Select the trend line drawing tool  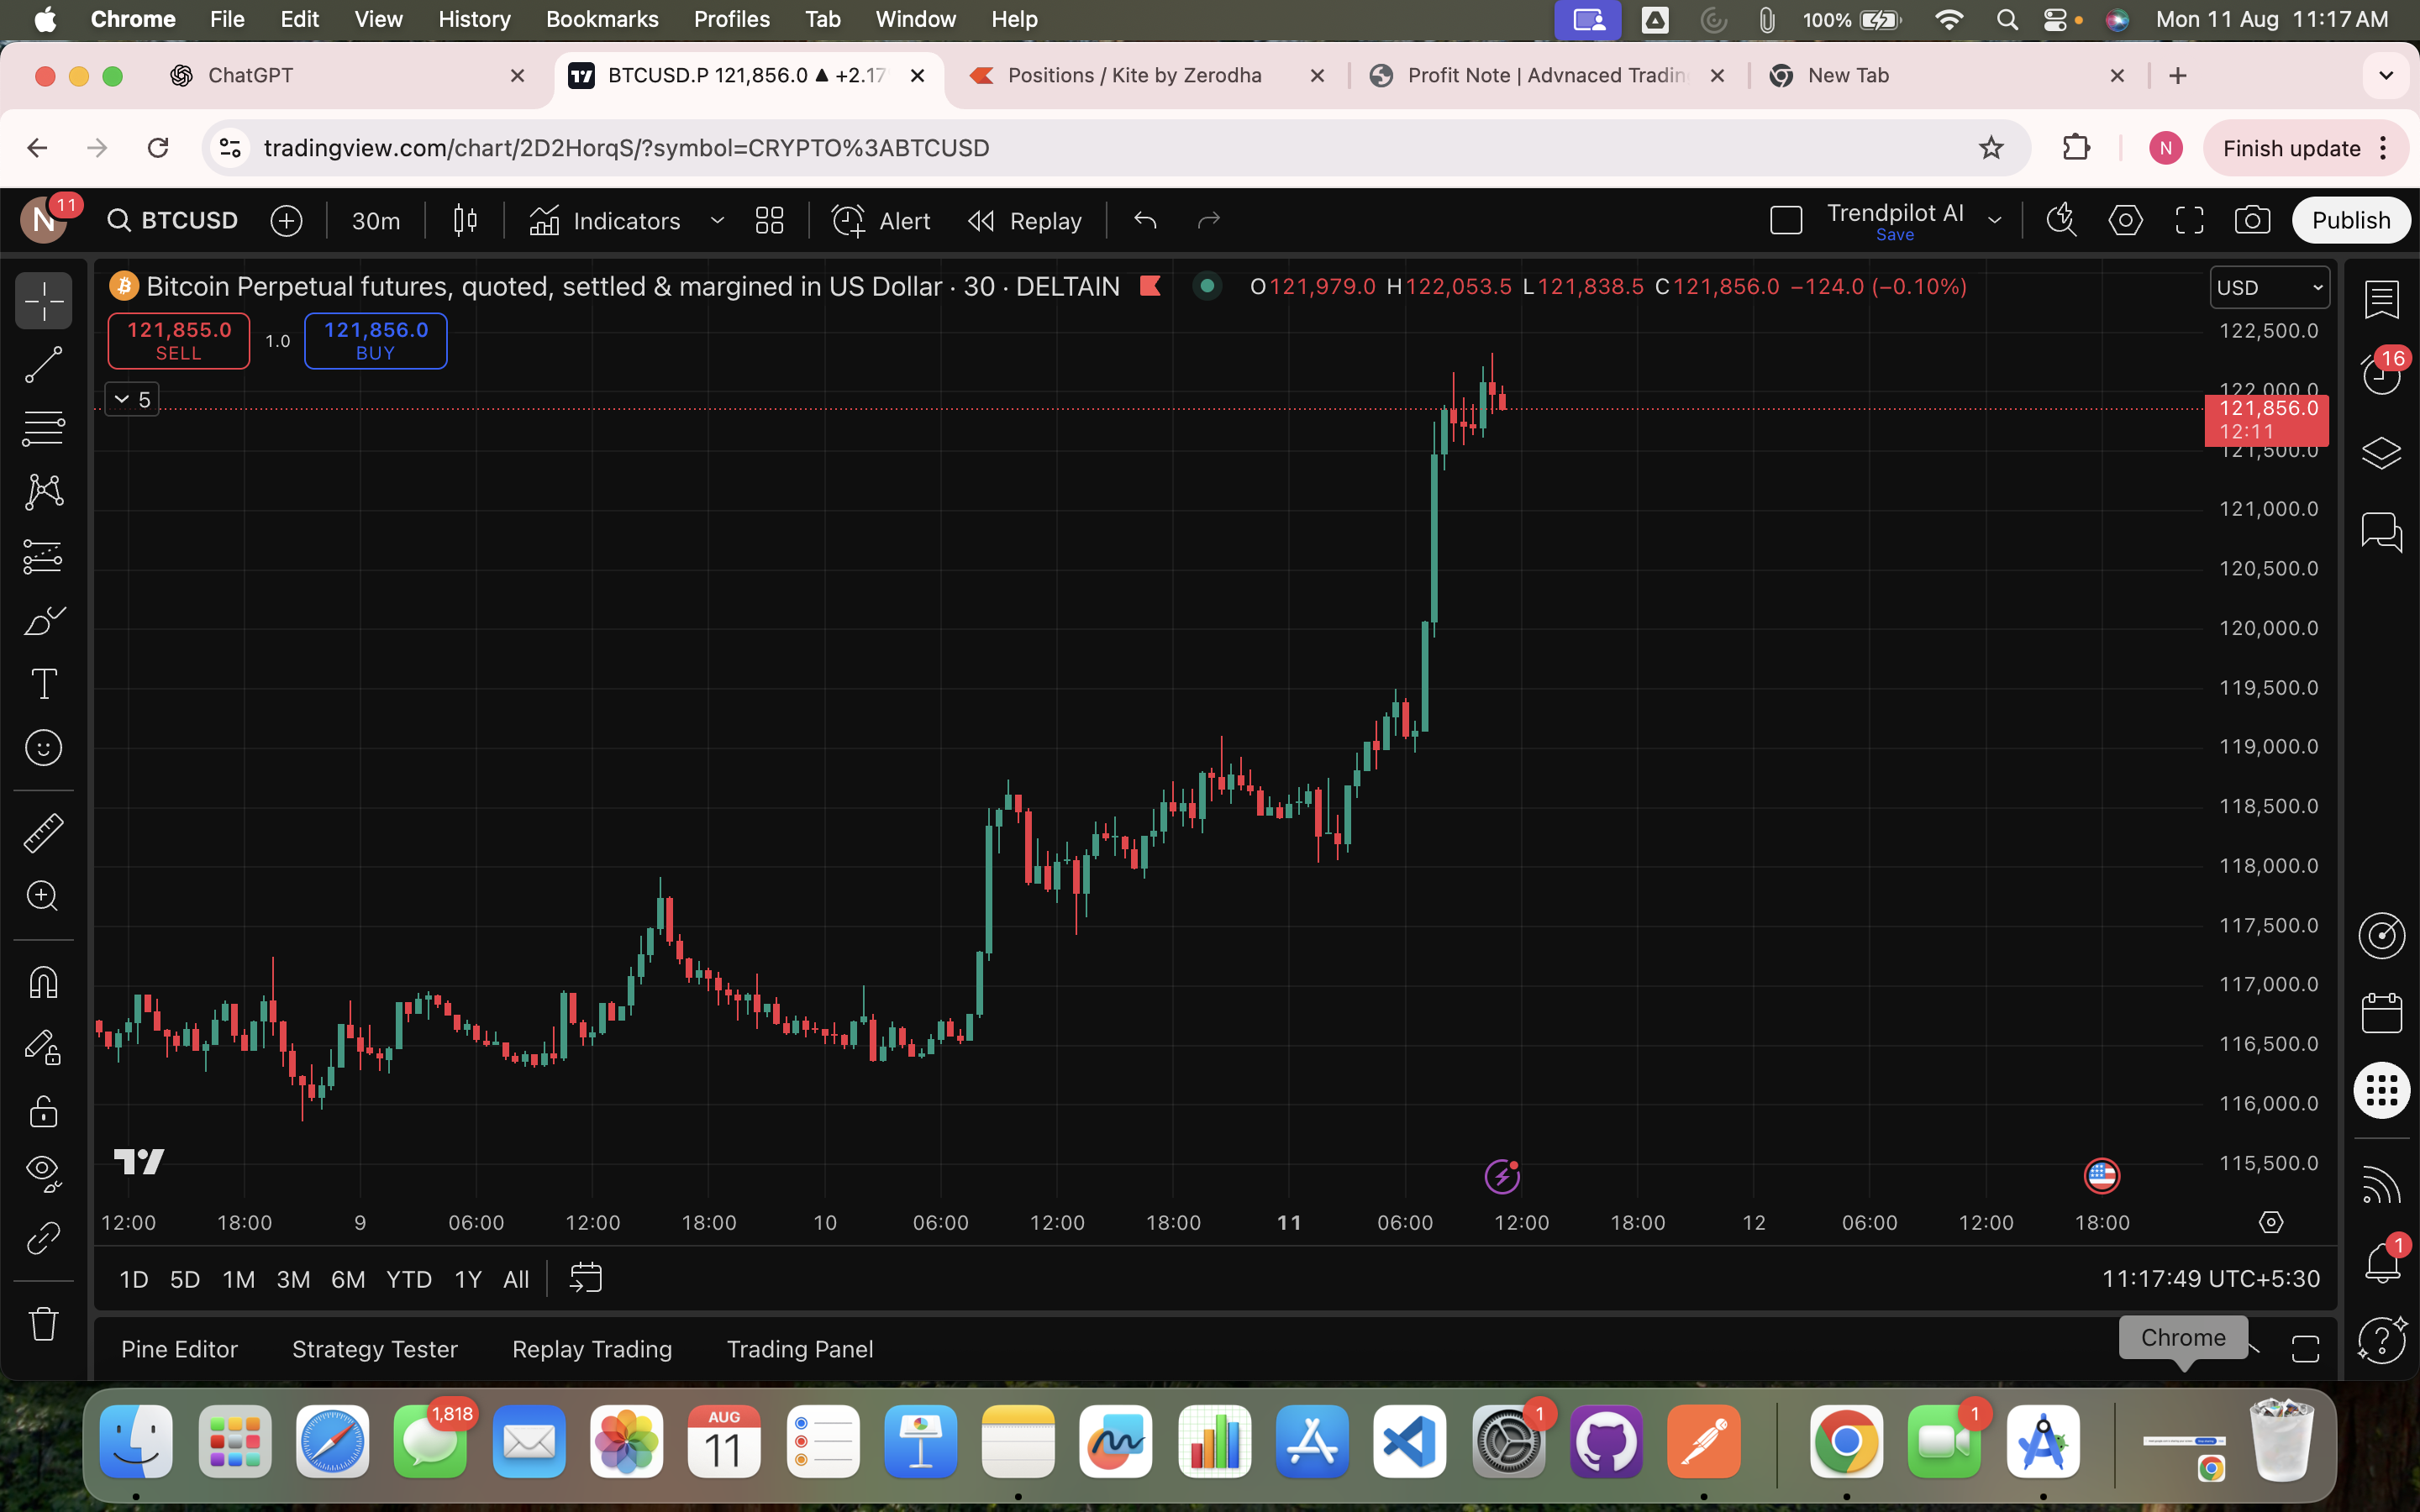coord(43,365)
